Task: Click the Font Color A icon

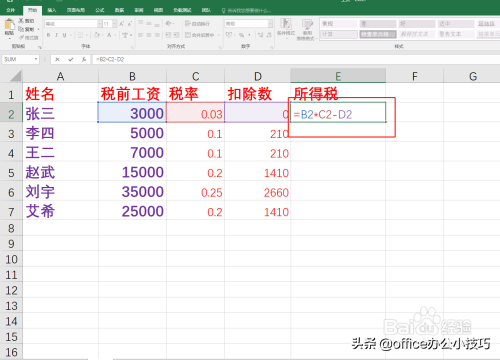Action: click(x=109, y=35)
